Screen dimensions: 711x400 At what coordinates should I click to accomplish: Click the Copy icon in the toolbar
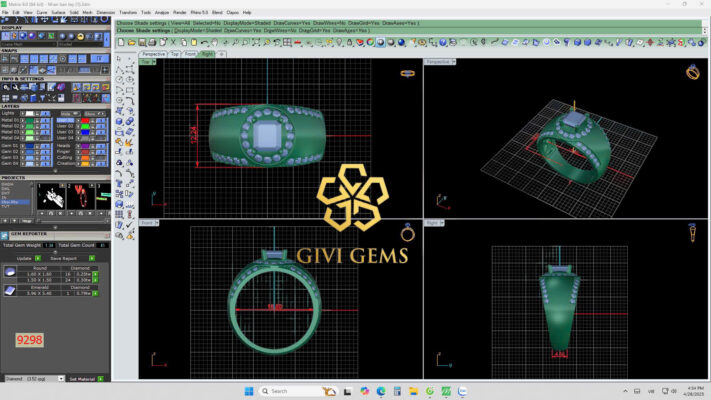coord(184,42)
